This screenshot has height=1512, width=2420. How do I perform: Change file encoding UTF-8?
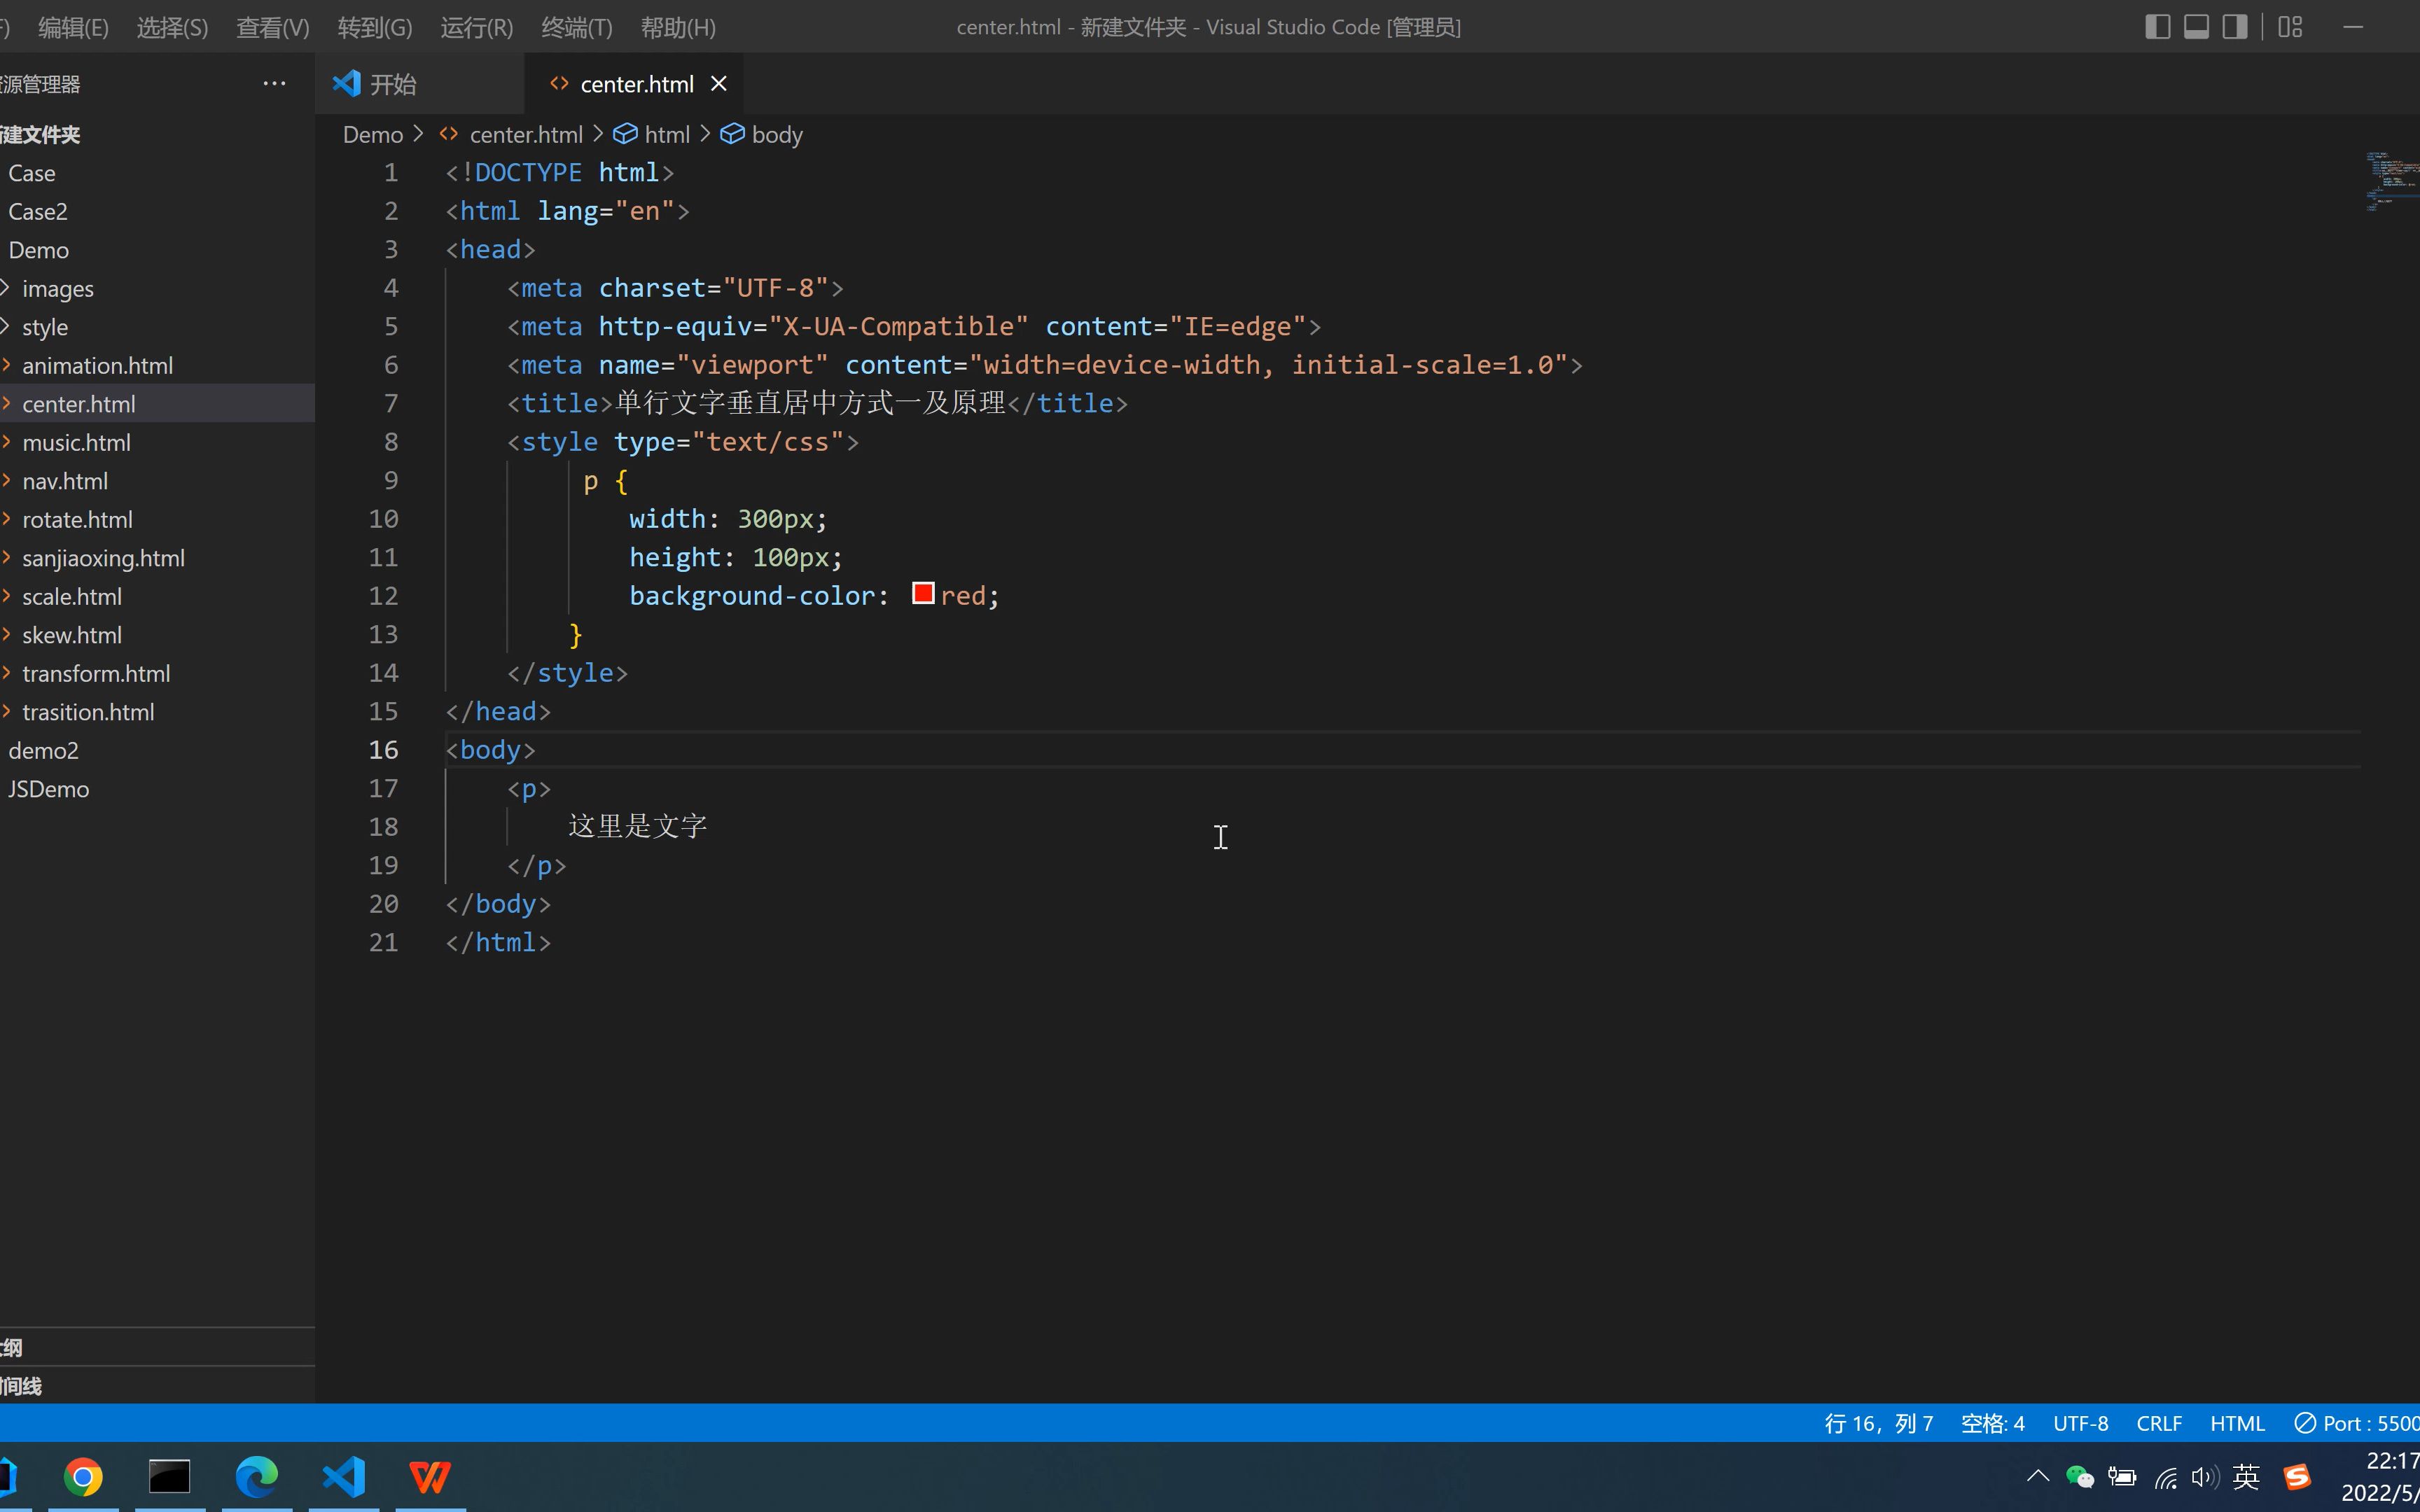point(2080,1423)
